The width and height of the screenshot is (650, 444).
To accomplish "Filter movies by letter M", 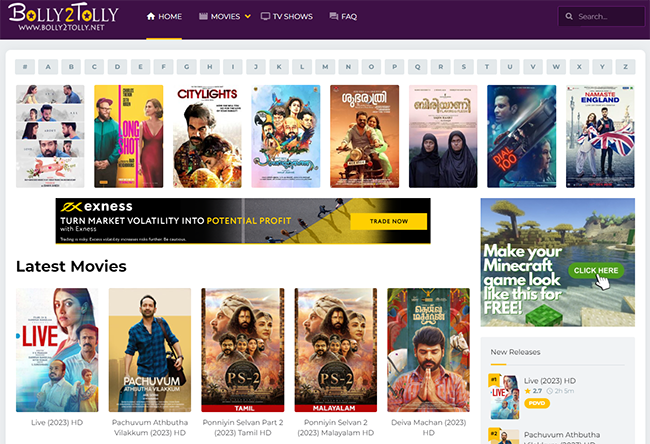I will (x=324, y=67).
